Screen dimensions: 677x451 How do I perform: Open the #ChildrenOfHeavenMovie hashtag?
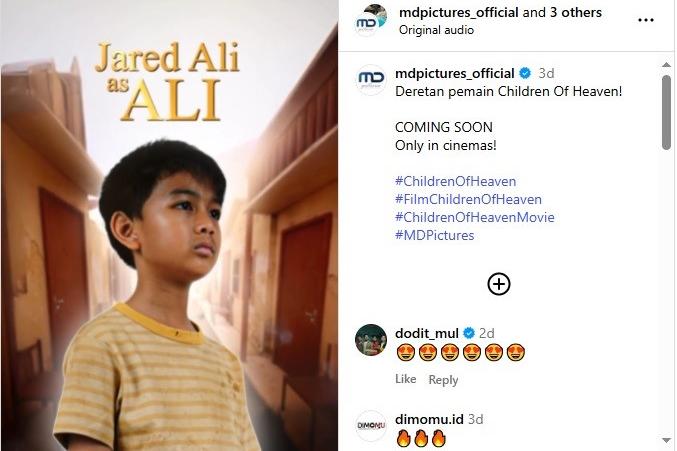click(x=474, y=217)
